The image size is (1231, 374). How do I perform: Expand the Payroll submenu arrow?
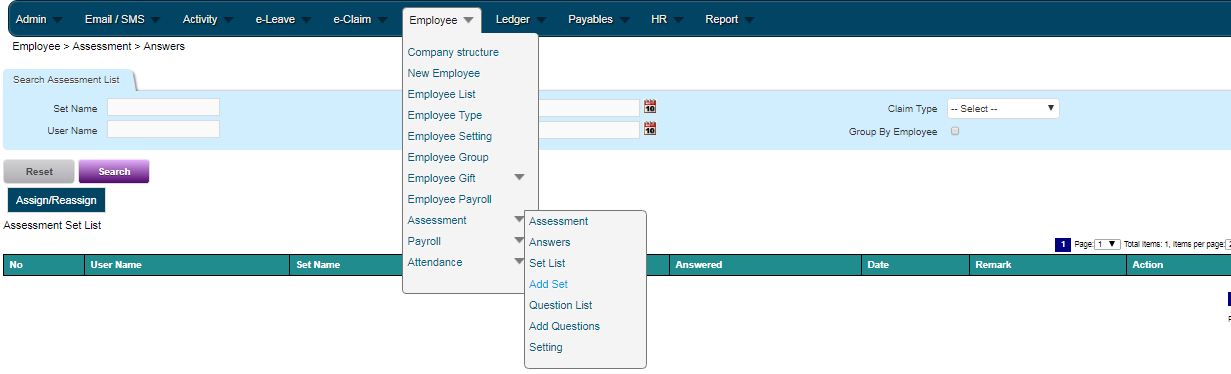[519, 241]
